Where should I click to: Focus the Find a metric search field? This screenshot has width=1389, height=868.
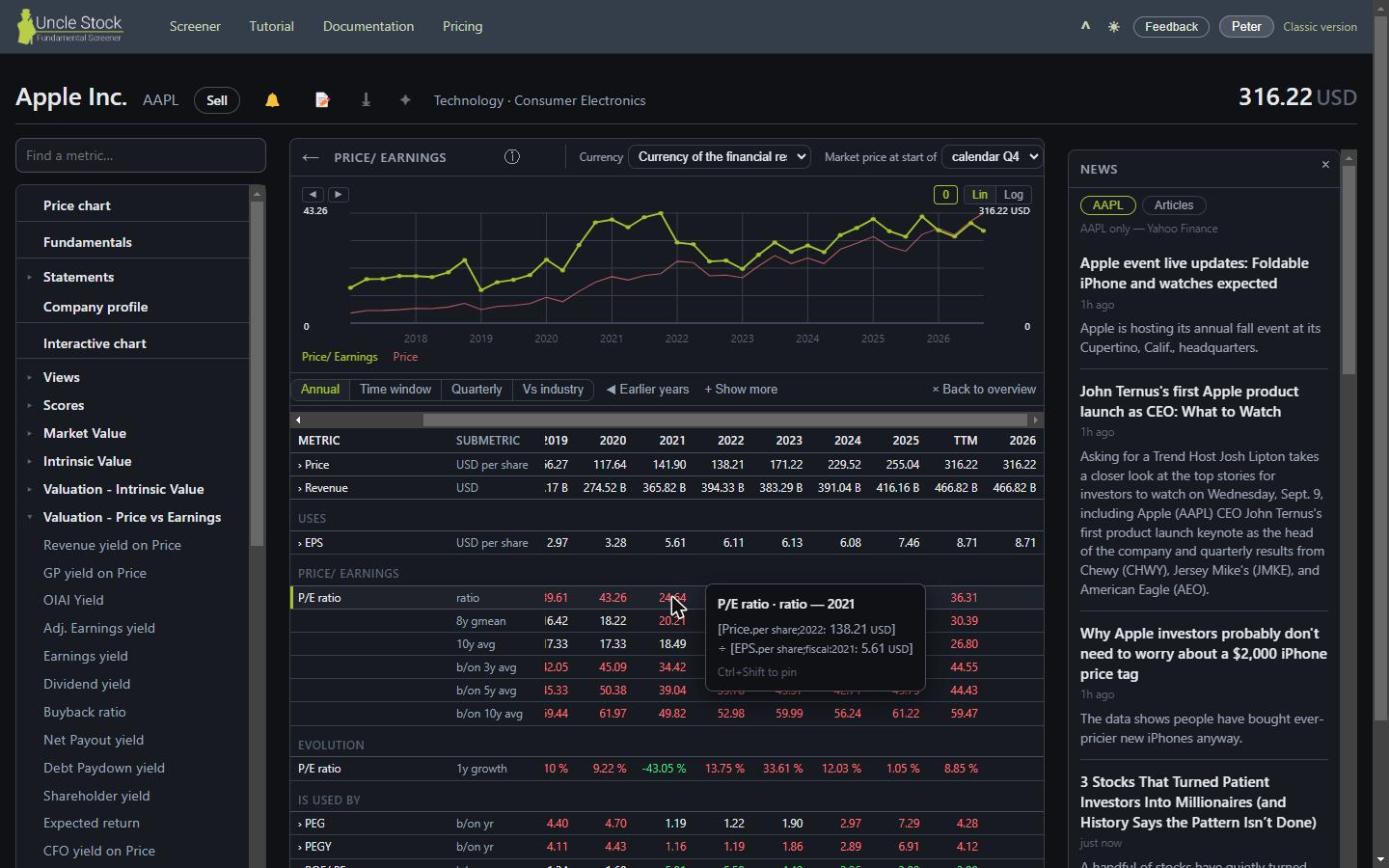pyautogui.click(x=140, y=155)
